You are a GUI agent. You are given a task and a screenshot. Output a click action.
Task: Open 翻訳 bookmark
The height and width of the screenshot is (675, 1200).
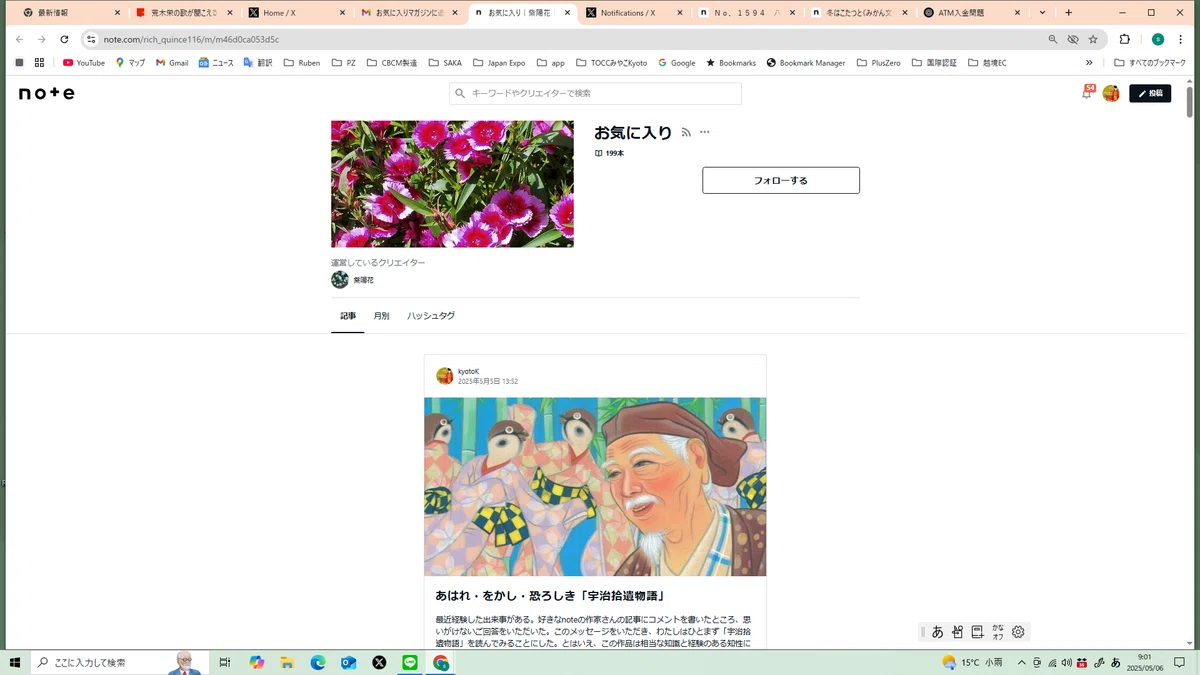[x=258, y=62]
